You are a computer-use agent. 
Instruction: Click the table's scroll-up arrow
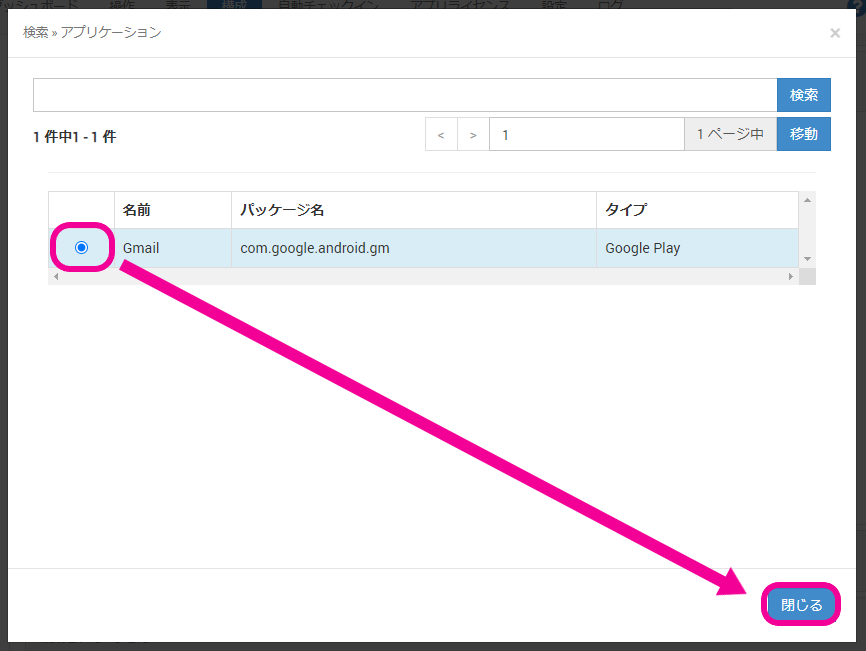(807, 200)
